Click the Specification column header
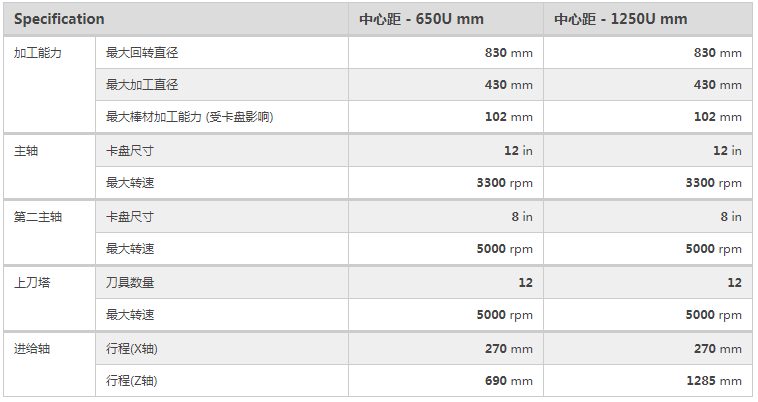758x402 pixels. point(59,19)
